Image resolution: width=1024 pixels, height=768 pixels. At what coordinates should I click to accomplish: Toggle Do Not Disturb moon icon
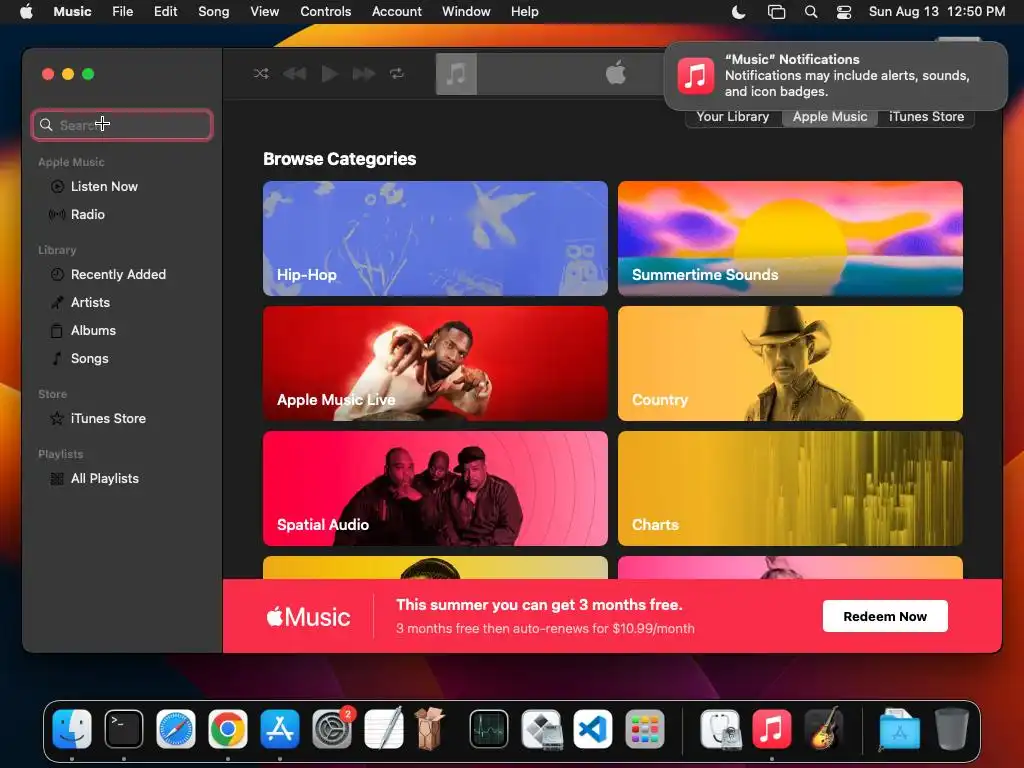(739, 12)
